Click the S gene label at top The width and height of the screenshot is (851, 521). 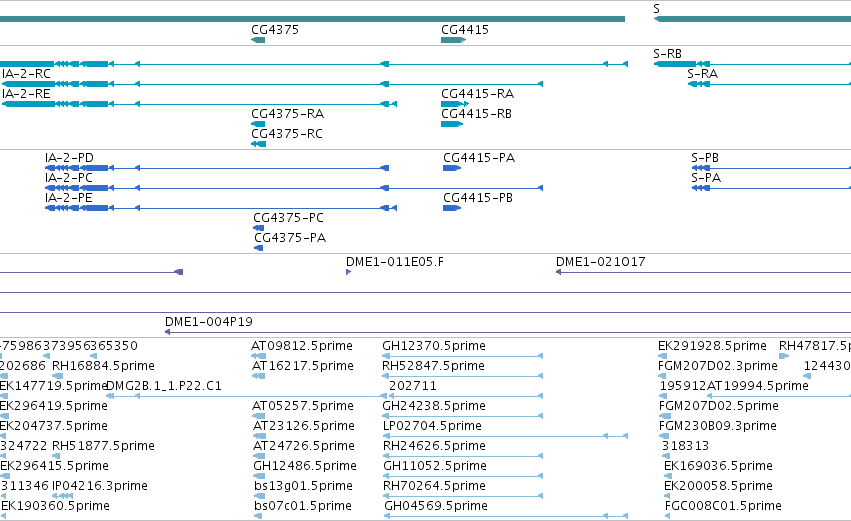click(657, 9)
